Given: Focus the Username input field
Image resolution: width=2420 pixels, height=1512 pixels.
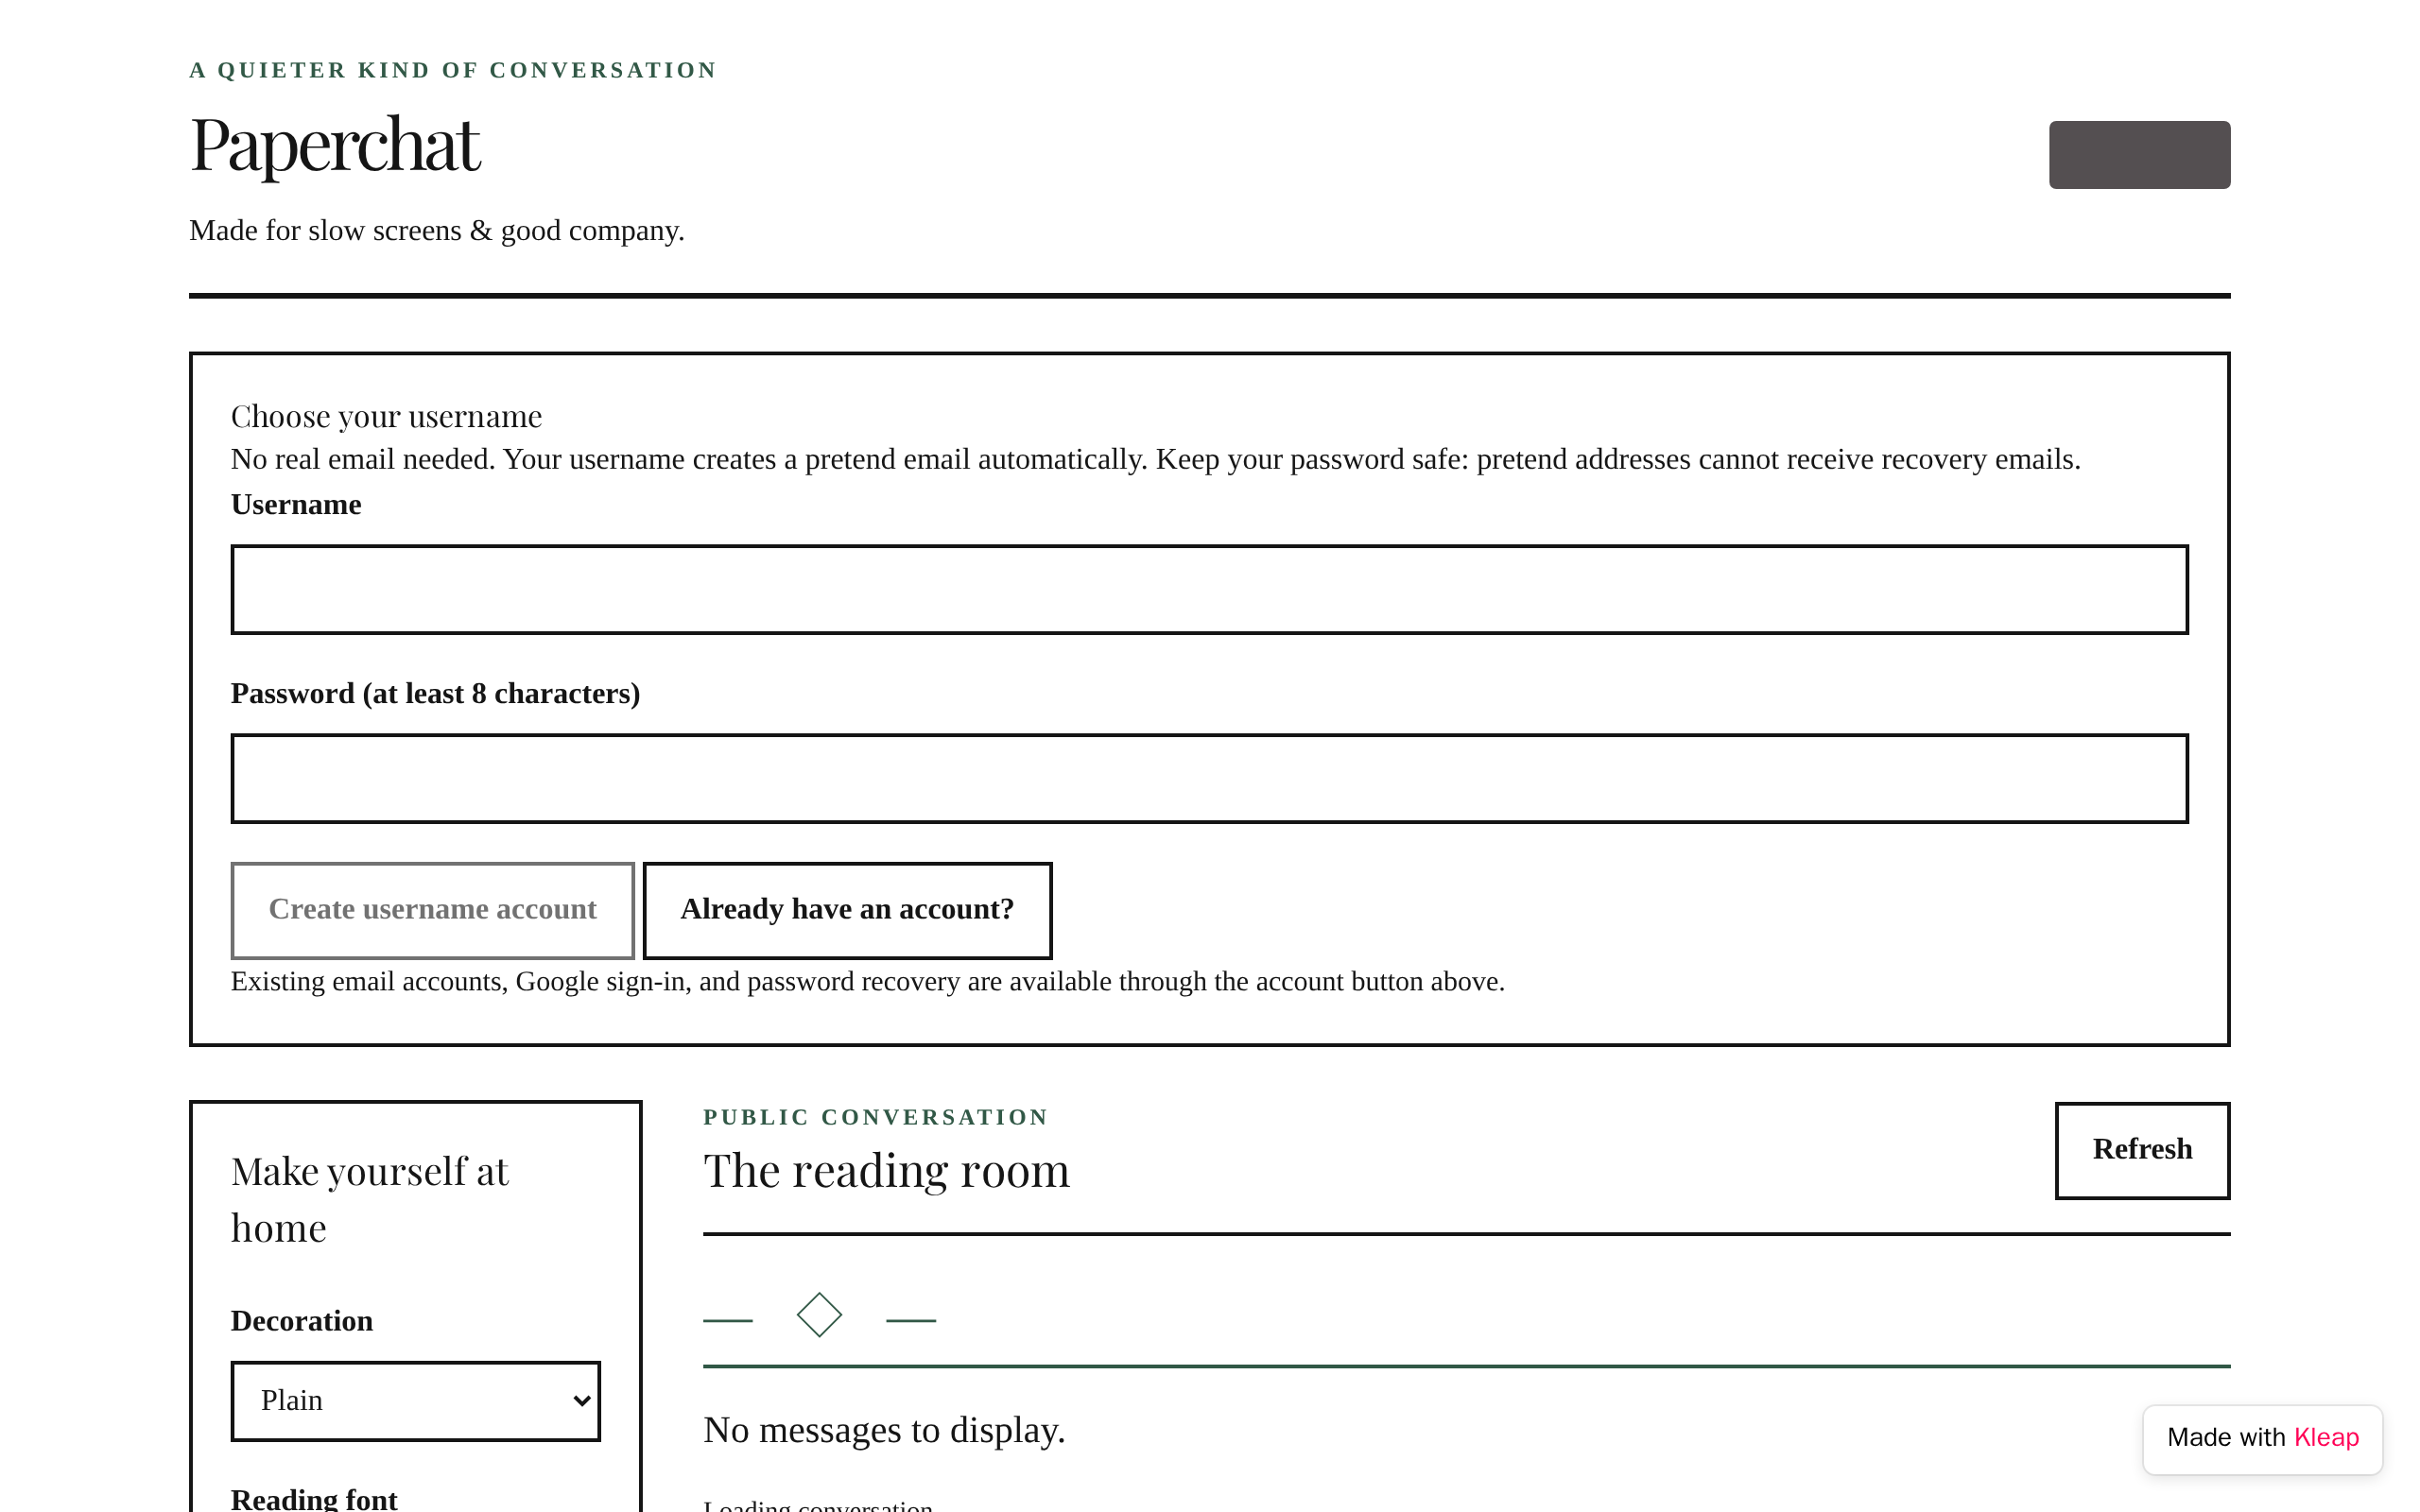Looking at the screenshot, I should coord(1209,589).
